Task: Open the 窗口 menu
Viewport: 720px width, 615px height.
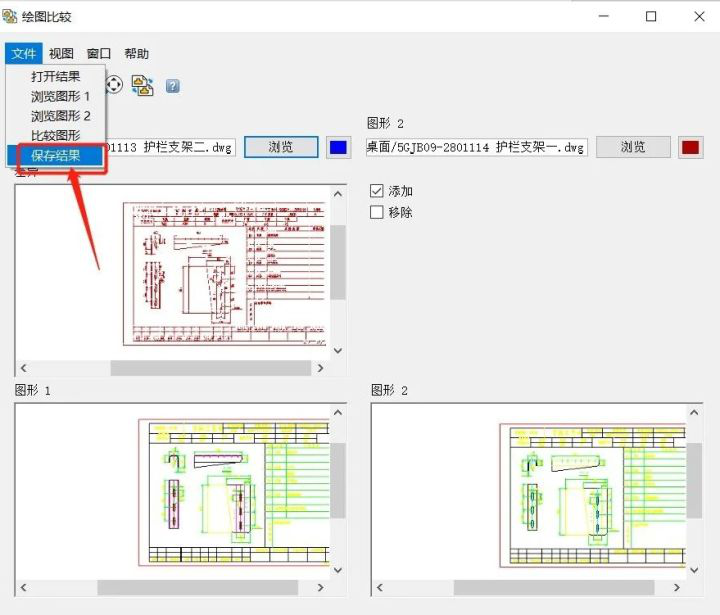Action: 99,54
